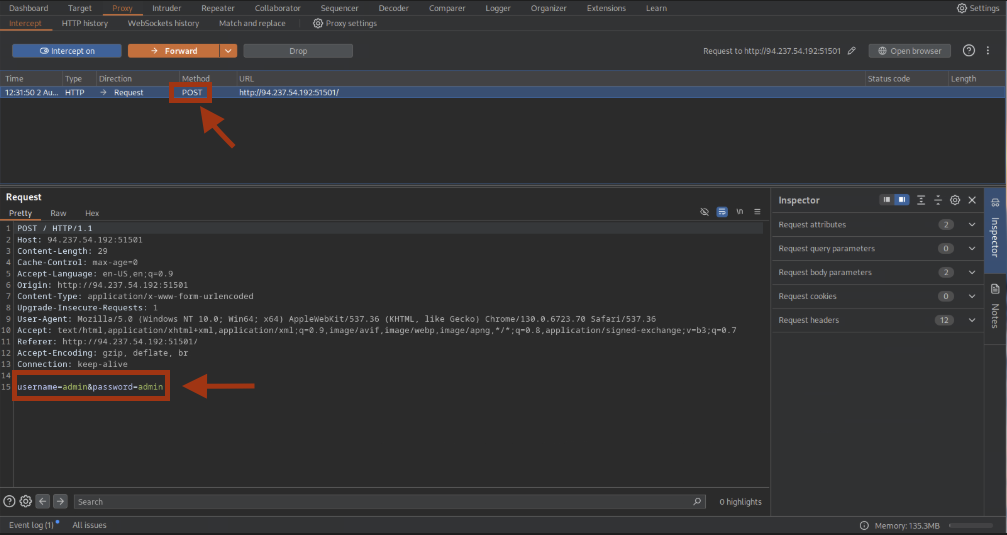Open Event log in status bar
Viewport: 1007px width, 535px height.
33,525
